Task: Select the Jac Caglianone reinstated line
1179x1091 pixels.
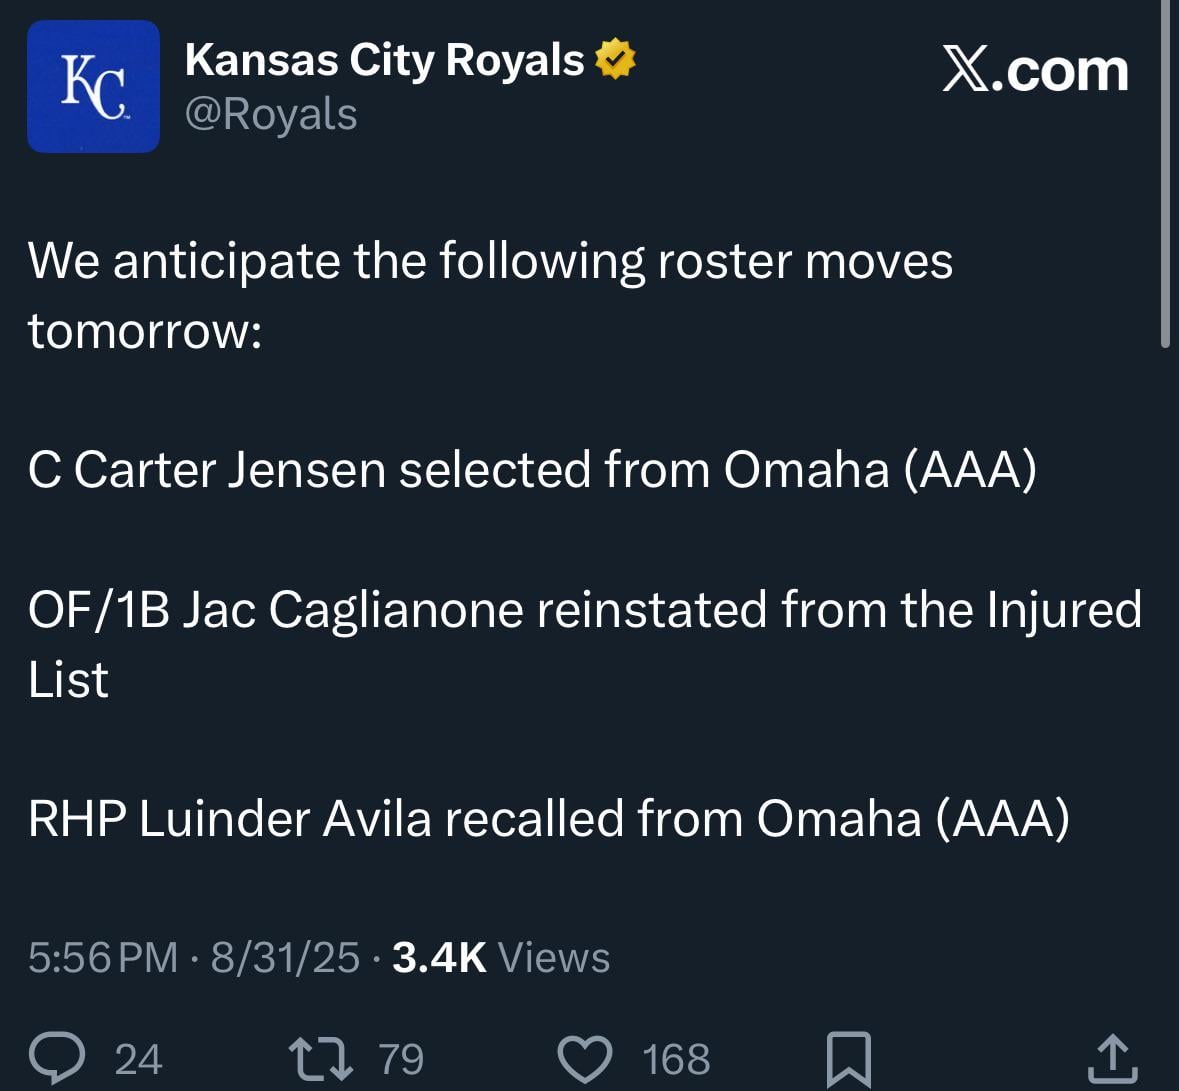Action: click(584, 610)
